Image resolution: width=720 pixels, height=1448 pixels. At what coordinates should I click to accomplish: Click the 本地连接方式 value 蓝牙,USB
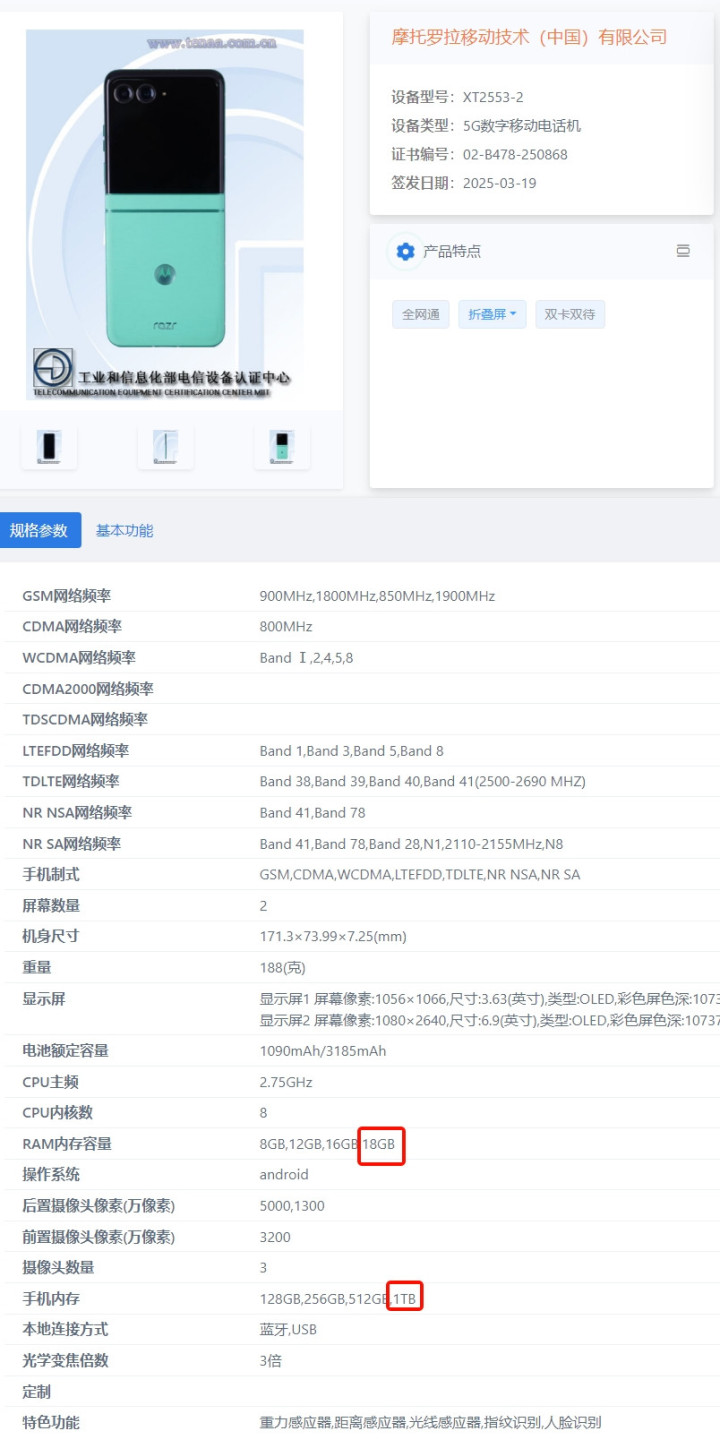(289, 1330)
